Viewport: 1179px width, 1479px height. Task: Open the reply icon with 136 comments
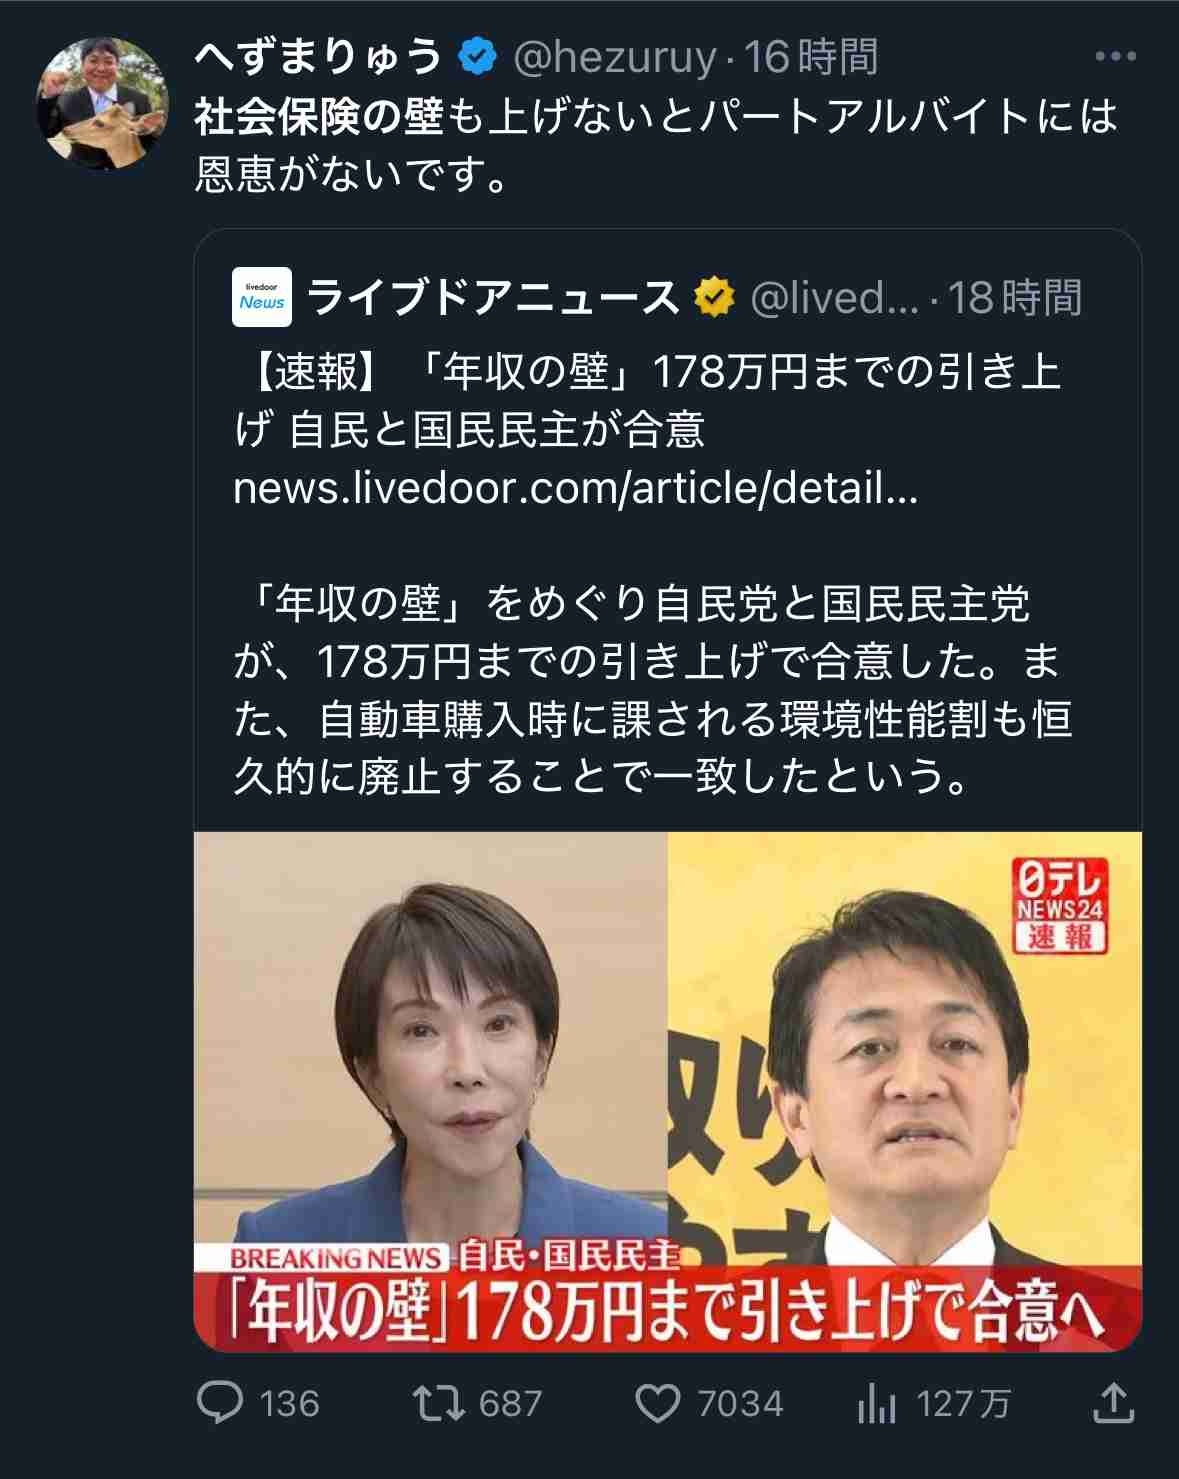(x=221, y=1402)
